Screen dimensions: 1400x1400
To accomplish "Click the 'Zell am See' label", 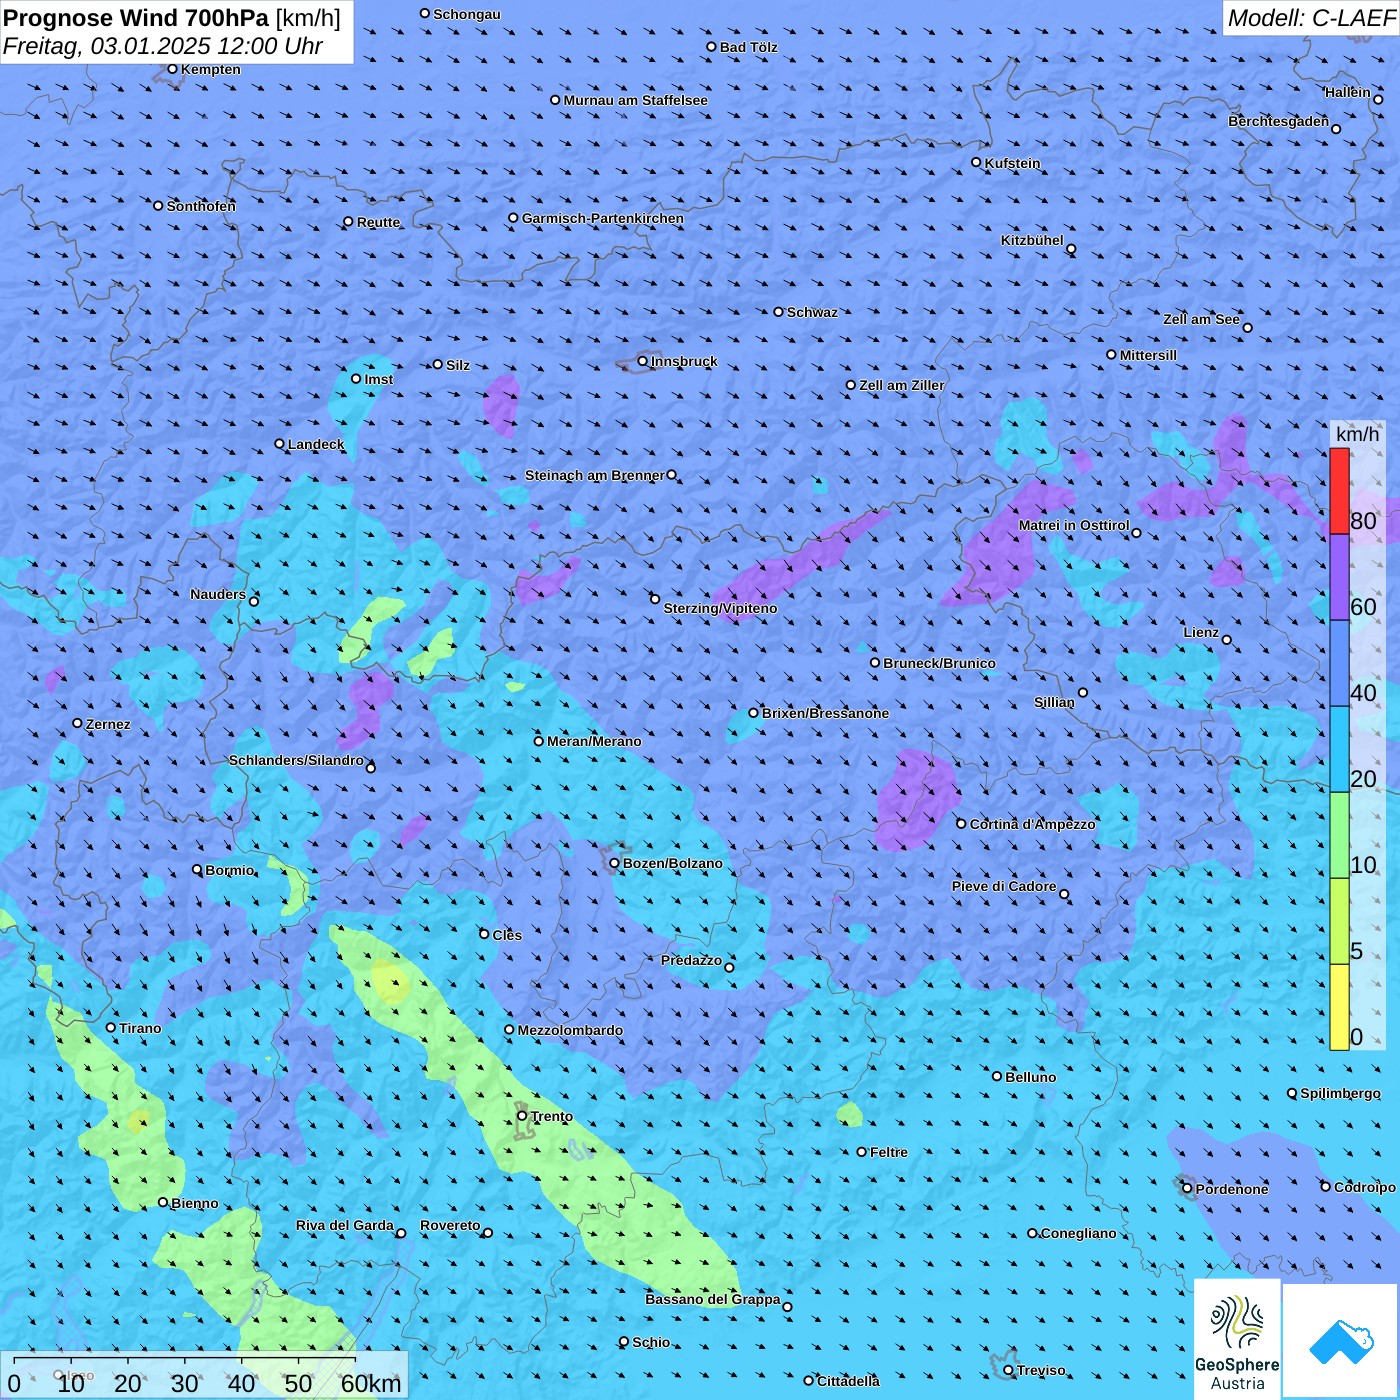I will [x=1201, y=319].
